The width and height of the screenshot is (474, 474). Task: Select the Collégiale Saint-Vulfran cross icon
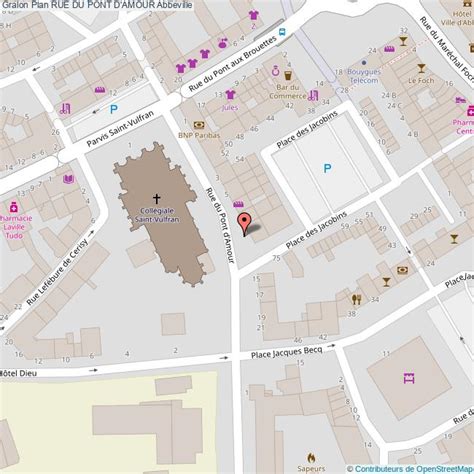click(x=157, y=199)
